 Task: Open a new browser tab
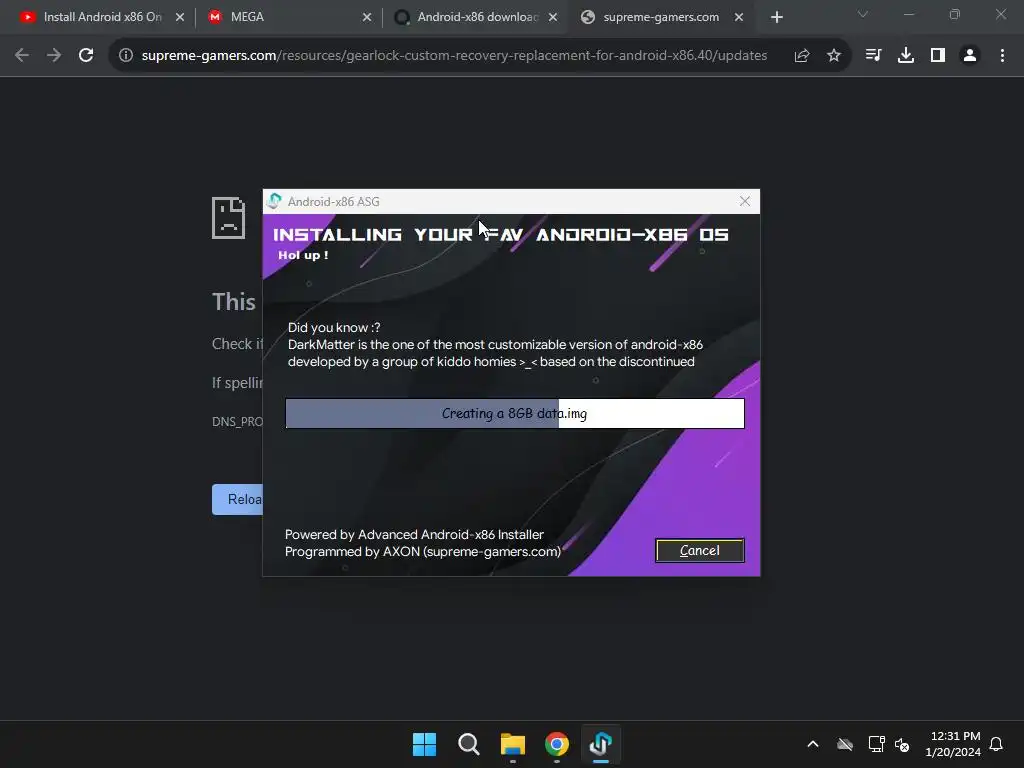pyautogui.click(x=776, y=18)
